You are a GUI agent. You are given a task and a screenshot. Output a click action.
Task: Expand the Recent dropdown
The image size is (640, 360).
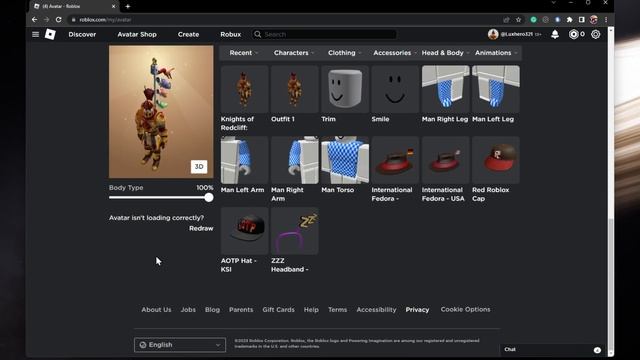coord(244,53)
